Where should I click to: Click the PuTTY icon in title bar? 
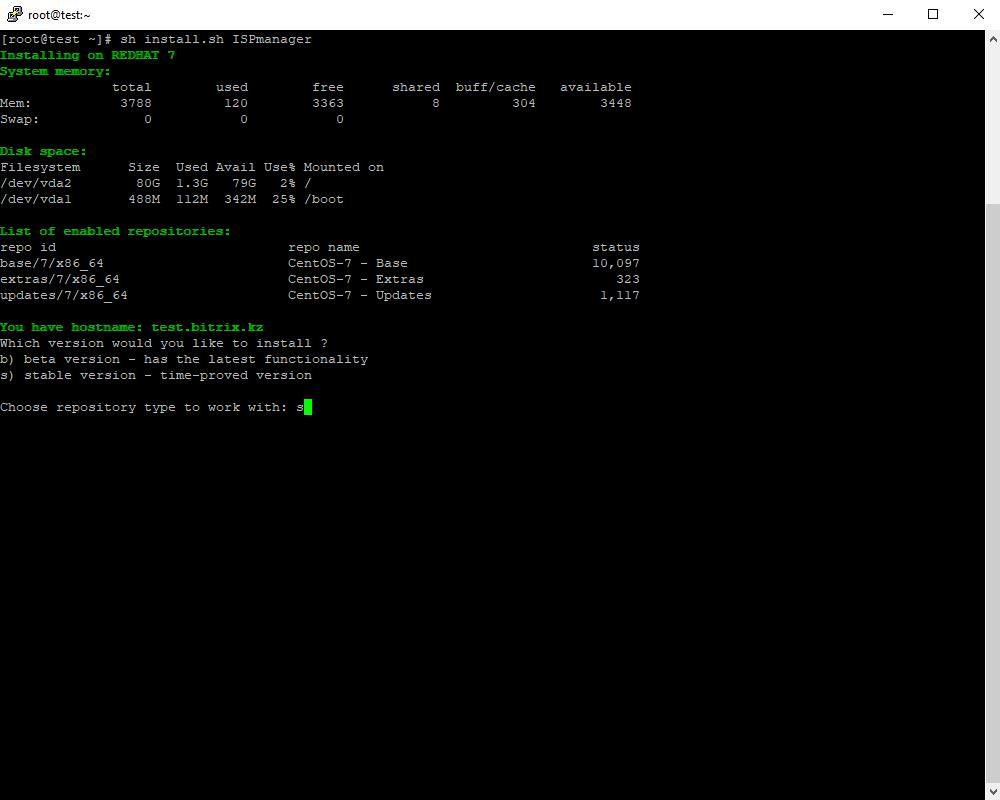pyautogui.click(x=14, y=14)
